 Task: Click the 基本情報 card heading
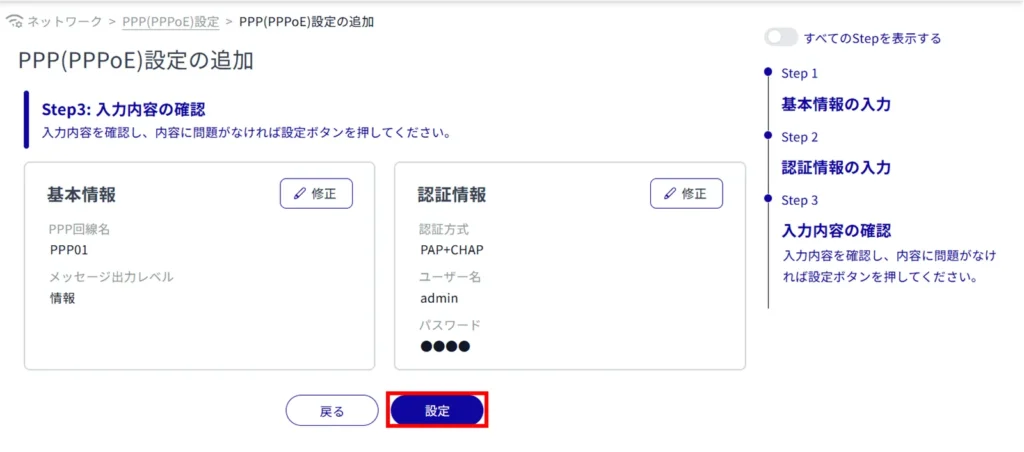pyautogui.click(x=82, y=194)
